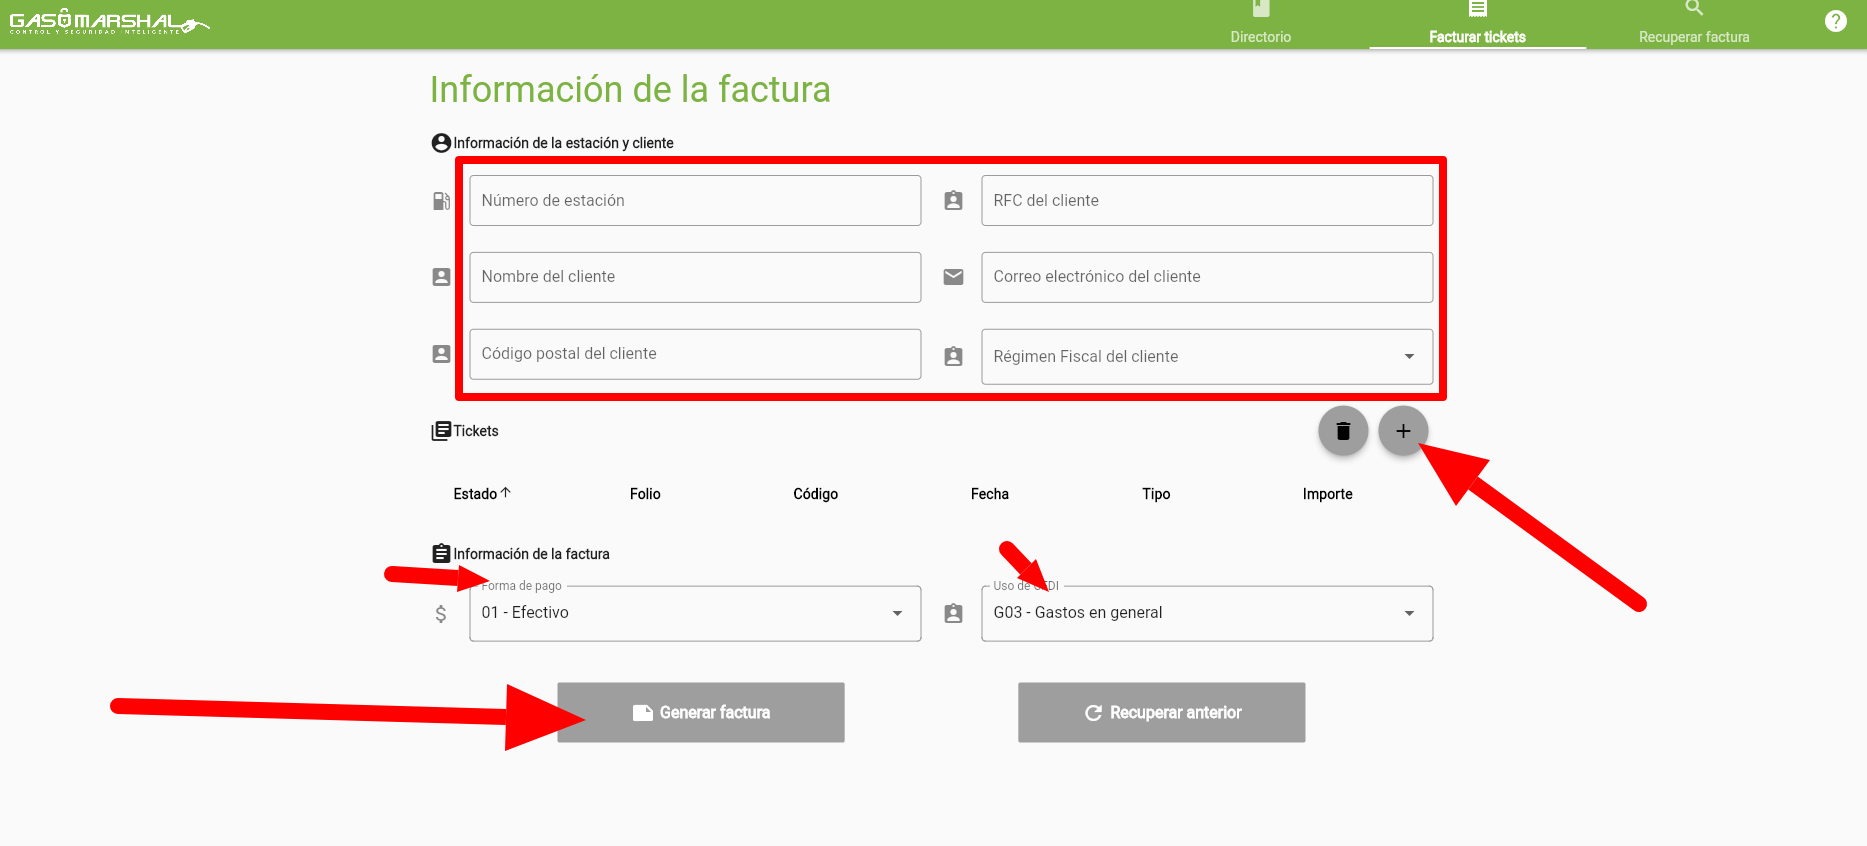Image resolution: width=1867 pixels, height=846 pixels.
Task: Add a ticket with the plus button
Action: click(1403, 431)
